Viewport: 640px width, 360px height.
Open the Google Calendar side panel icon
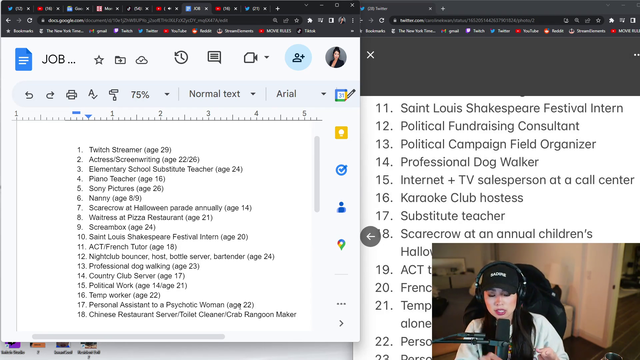[340, 95]
